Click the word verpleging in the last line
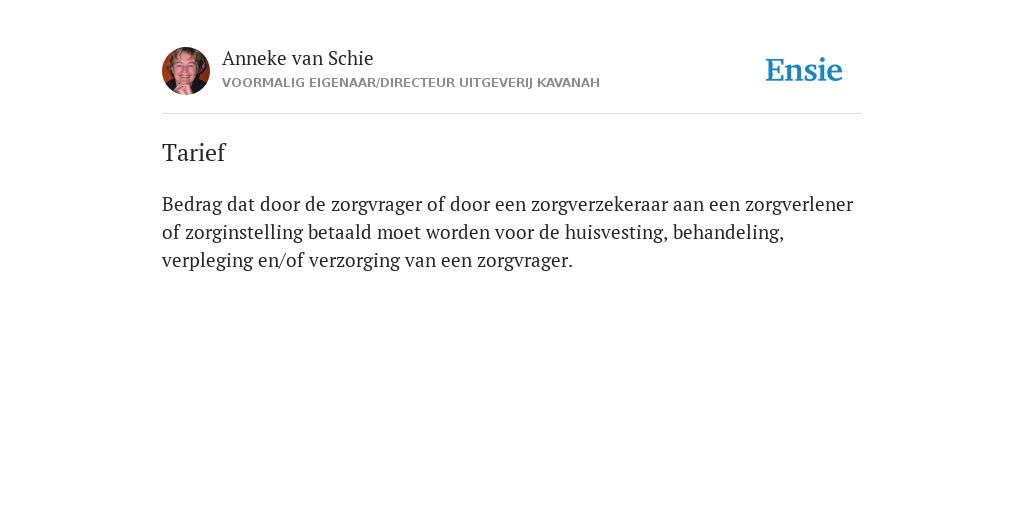The image size is (1024, 512). click(206, 261)
